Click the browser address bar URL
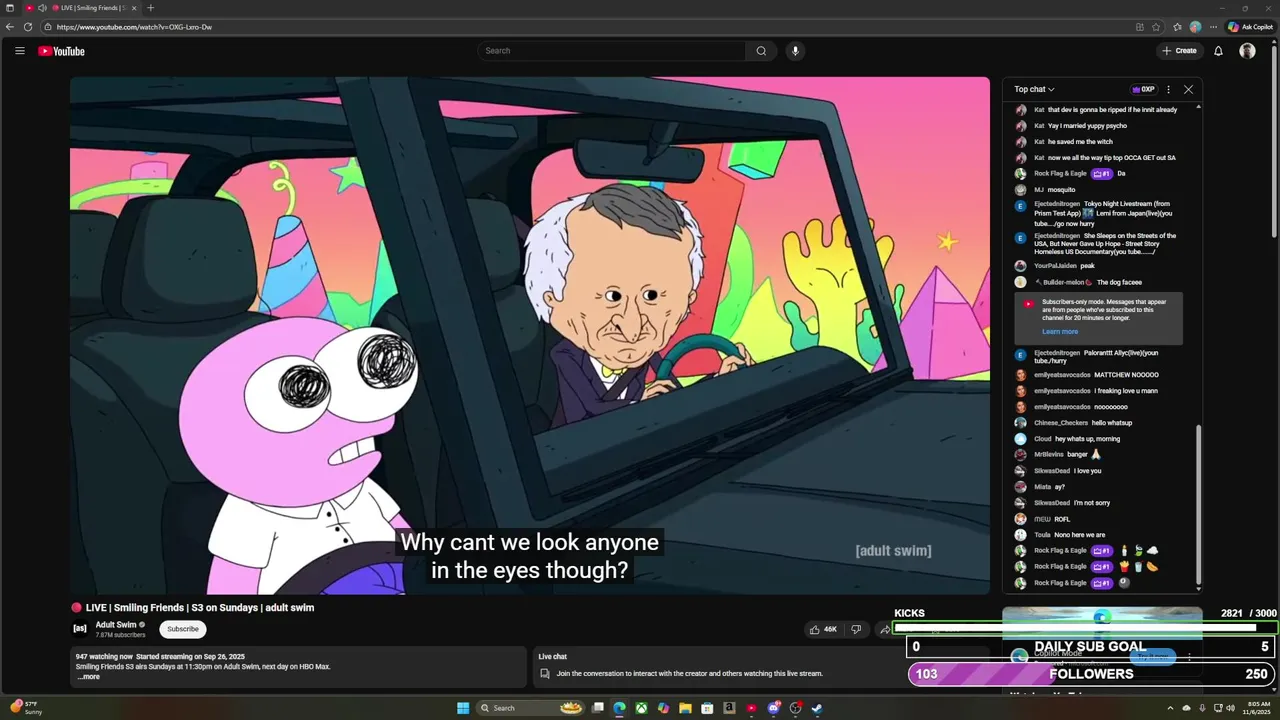1280x720 pixels. [x=134, y=27]
